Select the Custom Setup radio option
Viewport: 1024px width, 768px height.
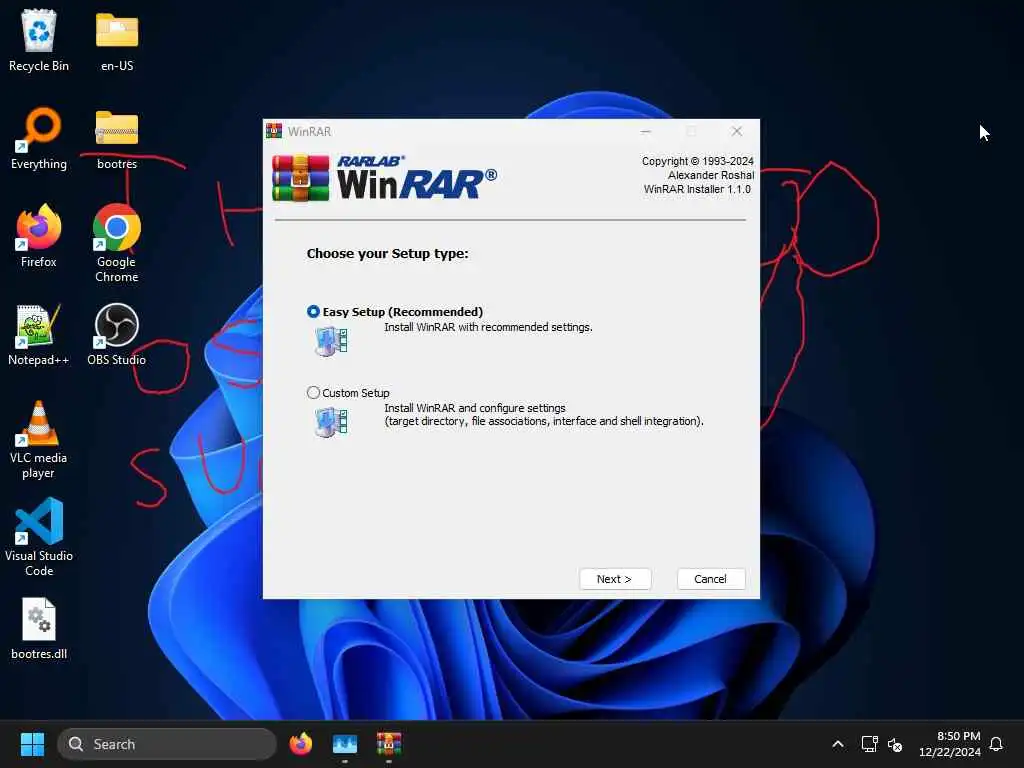313,392
